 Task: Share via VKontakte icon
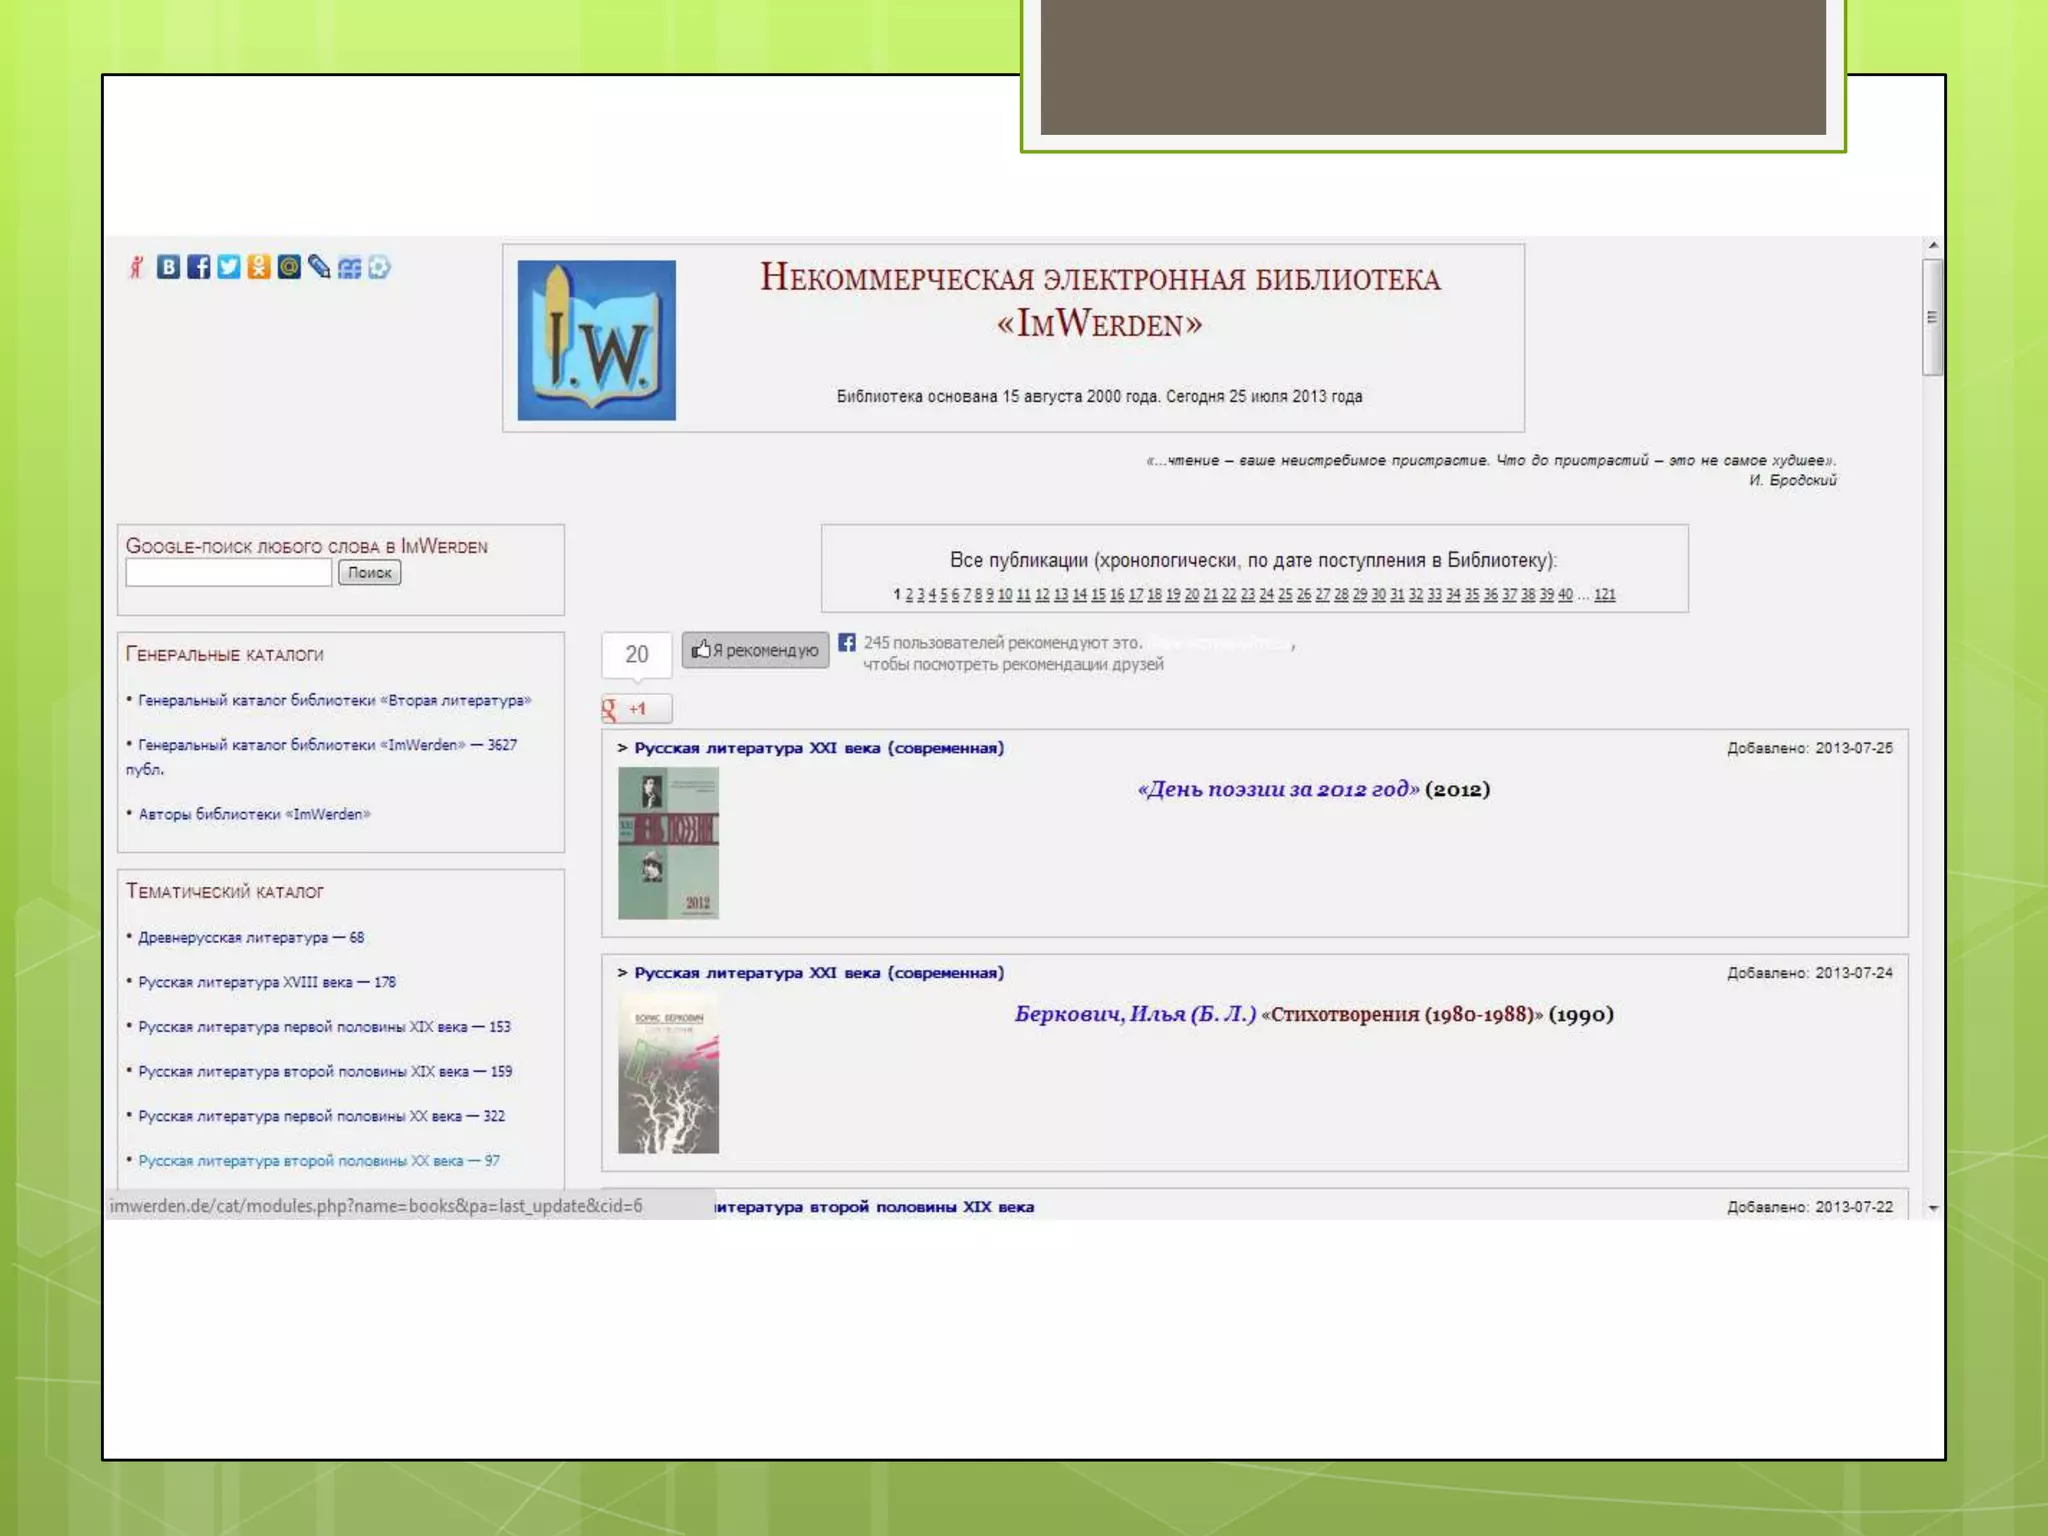pyautogui.click(x=168, y=267)
